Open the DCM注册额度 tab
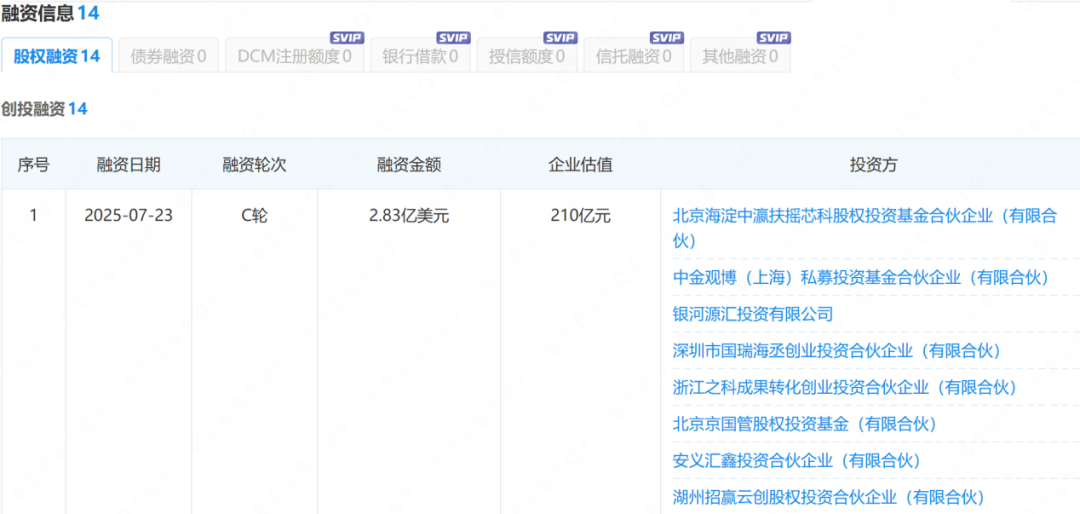Screen dimensions: 1080x514 pyautogui.click(x=294, y=57)
